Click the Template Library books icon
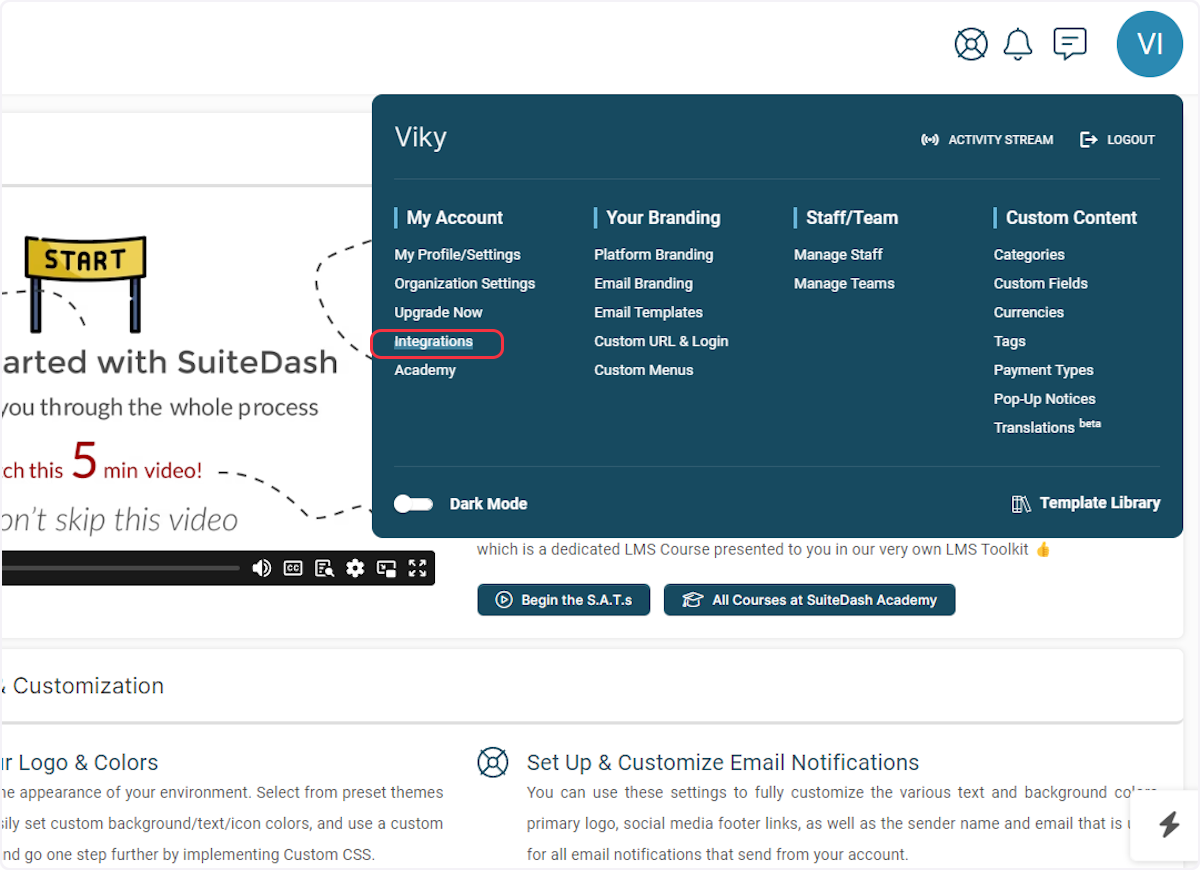This screenshot has width=1200, height=870. pos(1021,504)
